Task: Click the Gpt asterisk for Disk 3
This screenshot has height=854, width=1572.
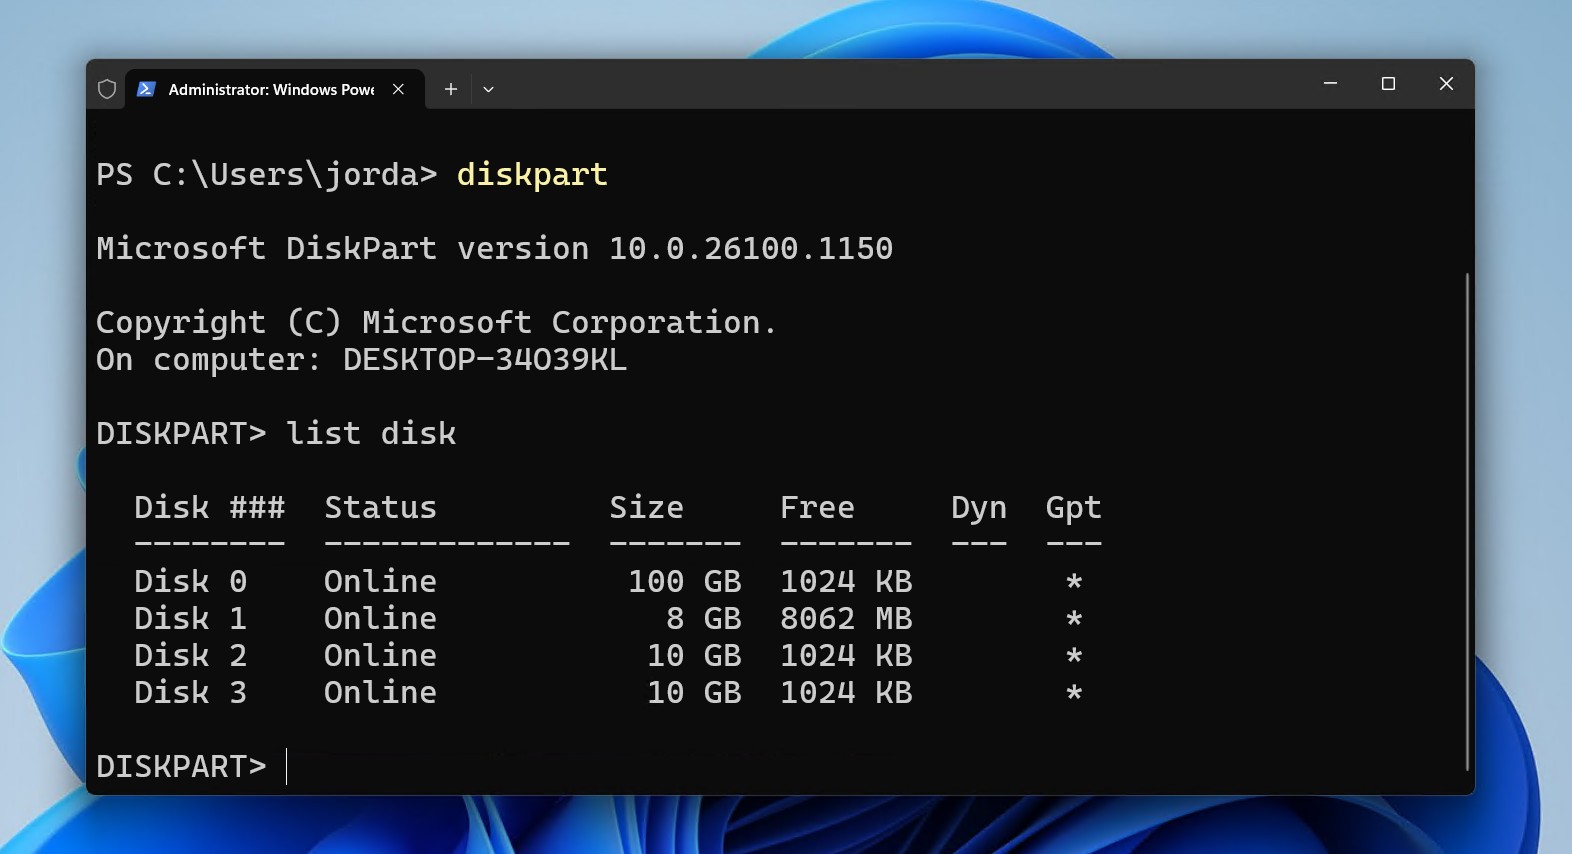Action: (1074, 692)
